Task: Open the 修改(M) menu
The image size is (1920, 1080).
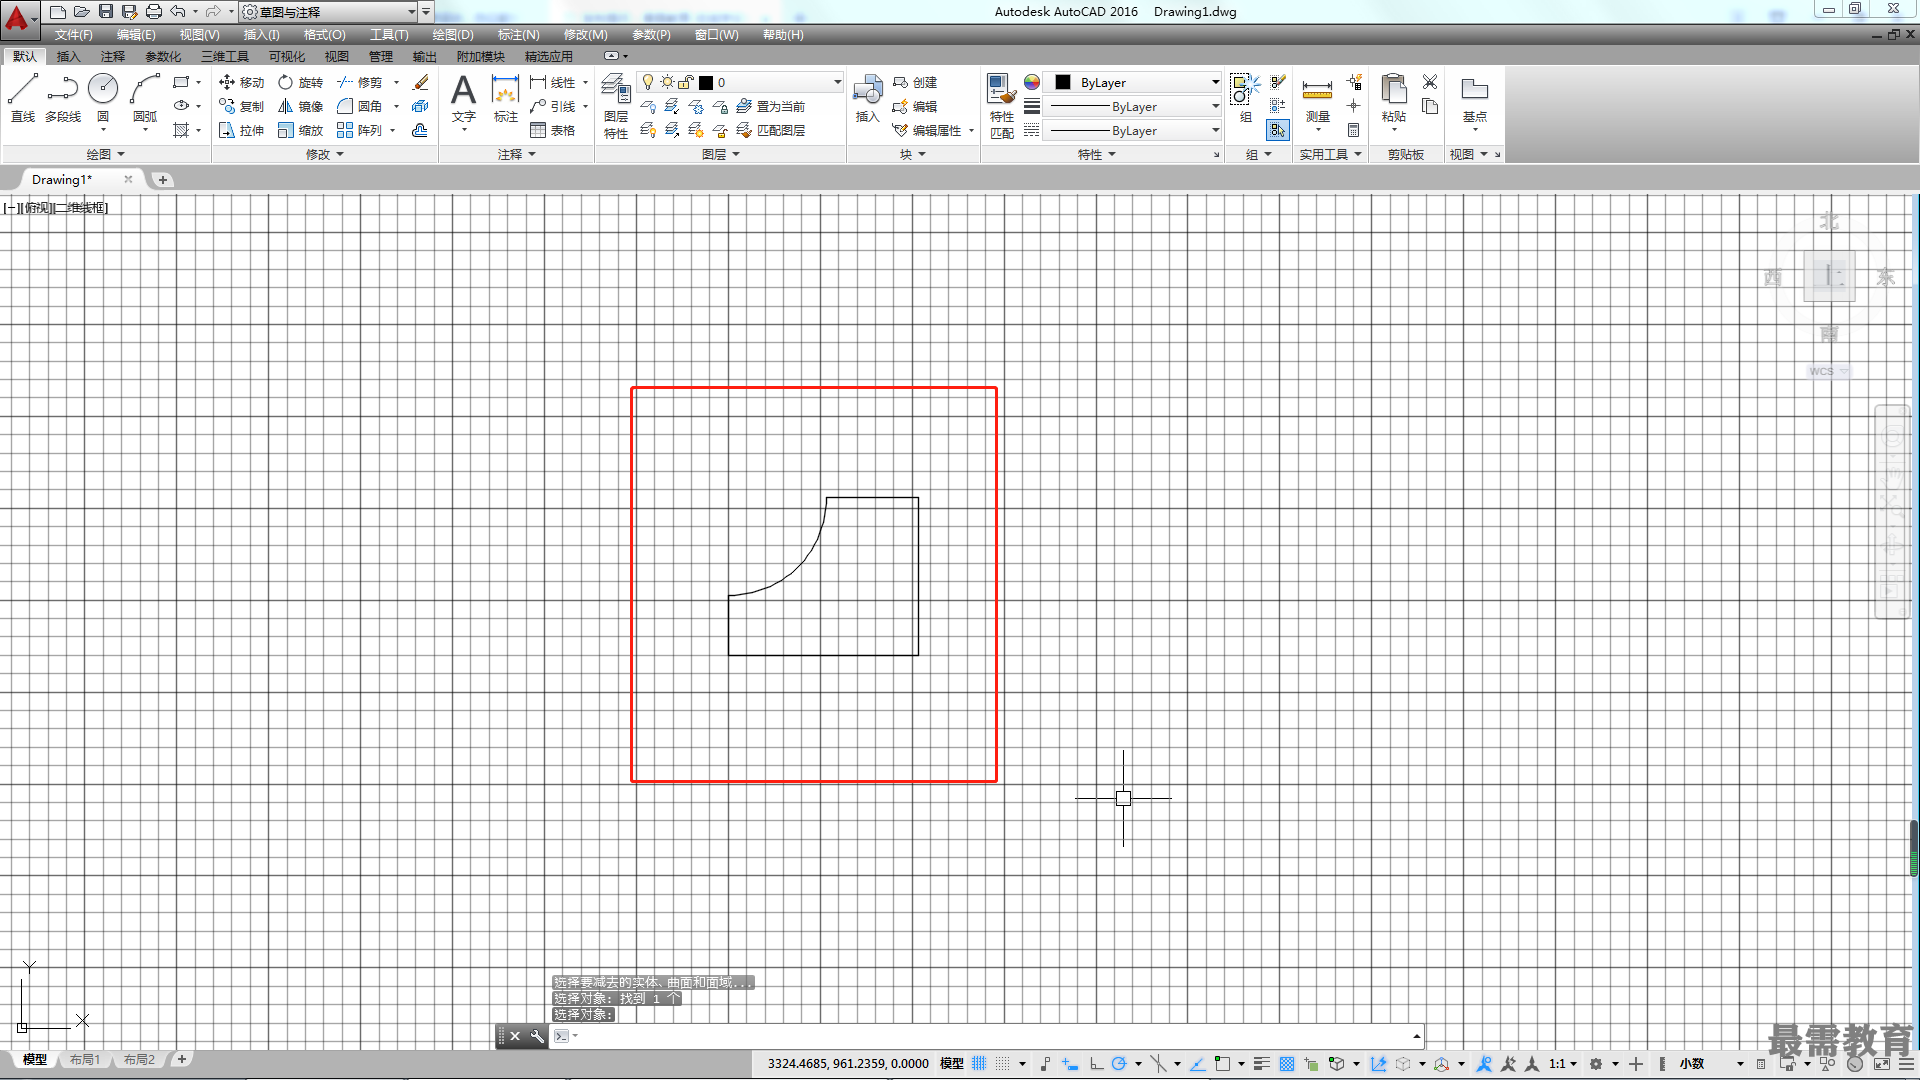Action: tap(585, 35)
